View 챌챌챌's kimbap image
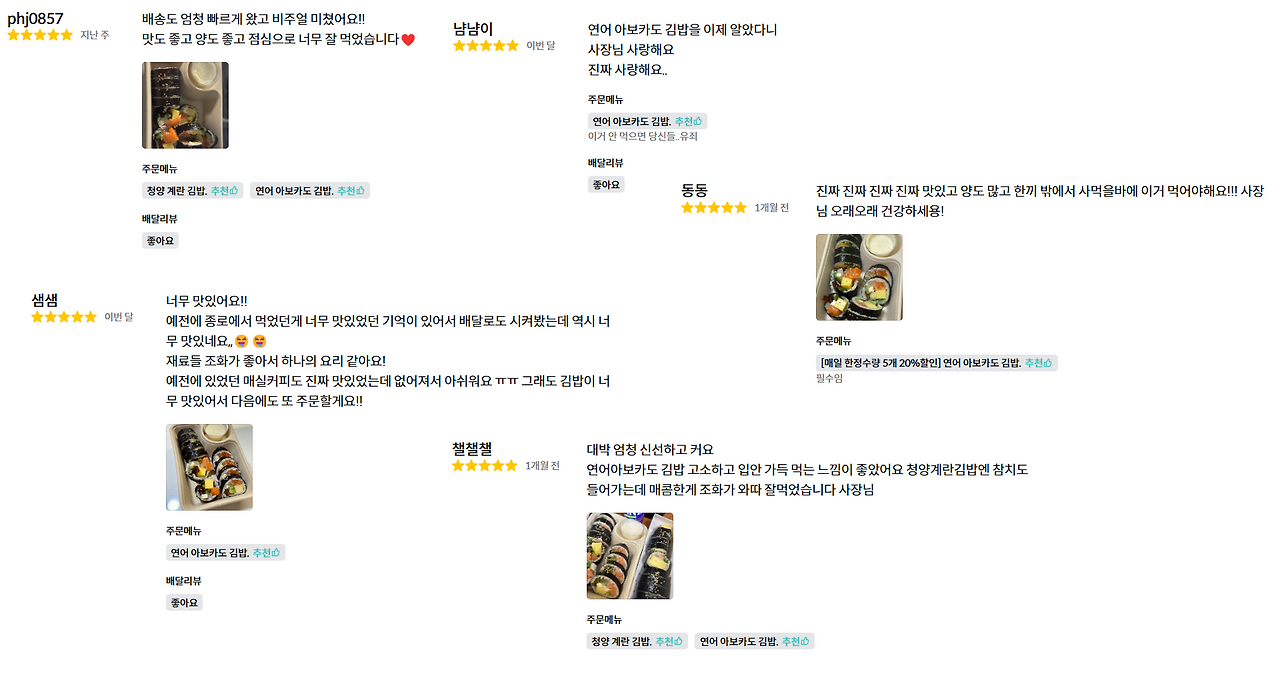Image resolution: width=1280 pixels, height=680 pixels. click(629, 556)
